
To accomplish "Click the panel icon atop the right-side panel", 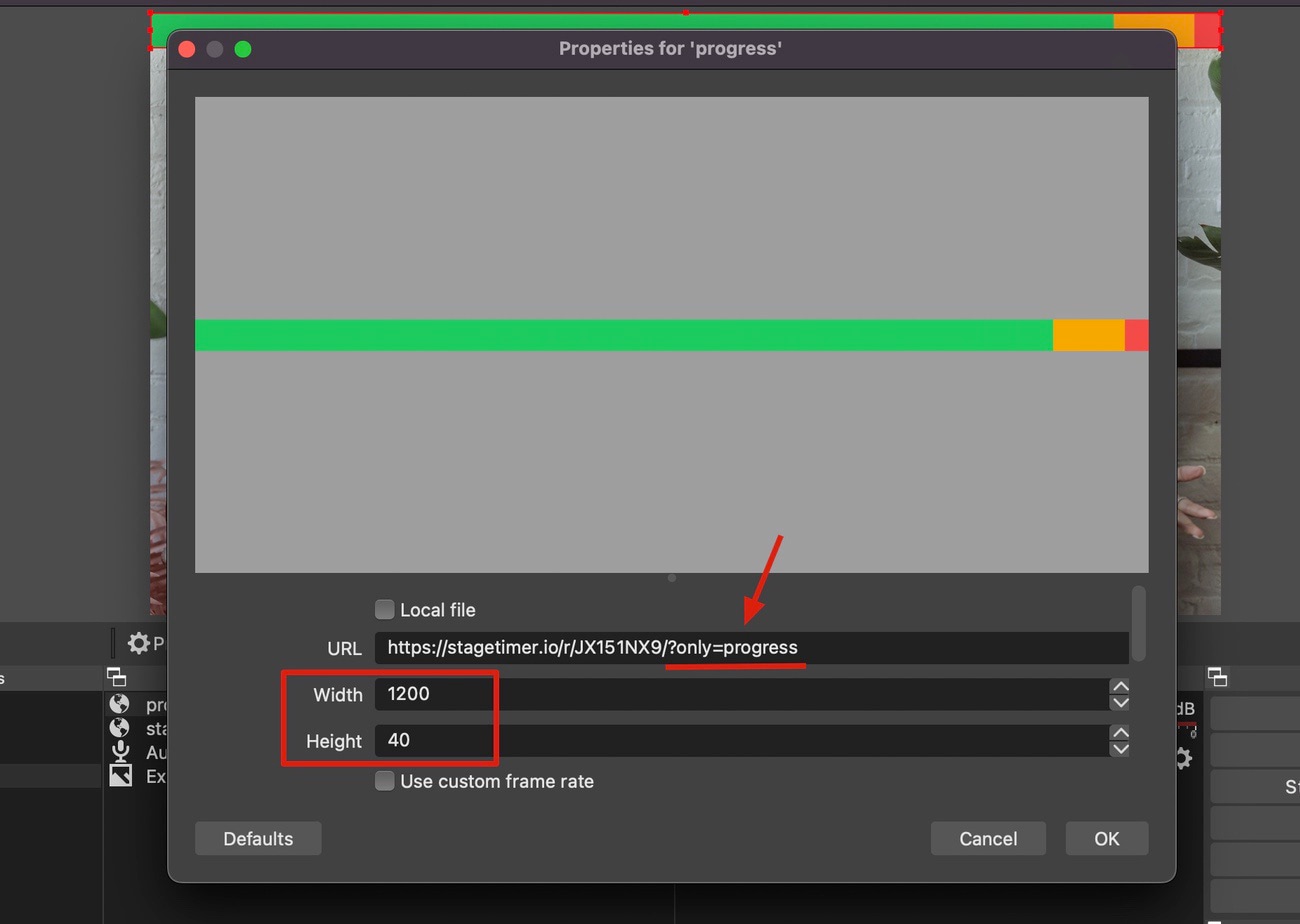I will click(1218, 677).
